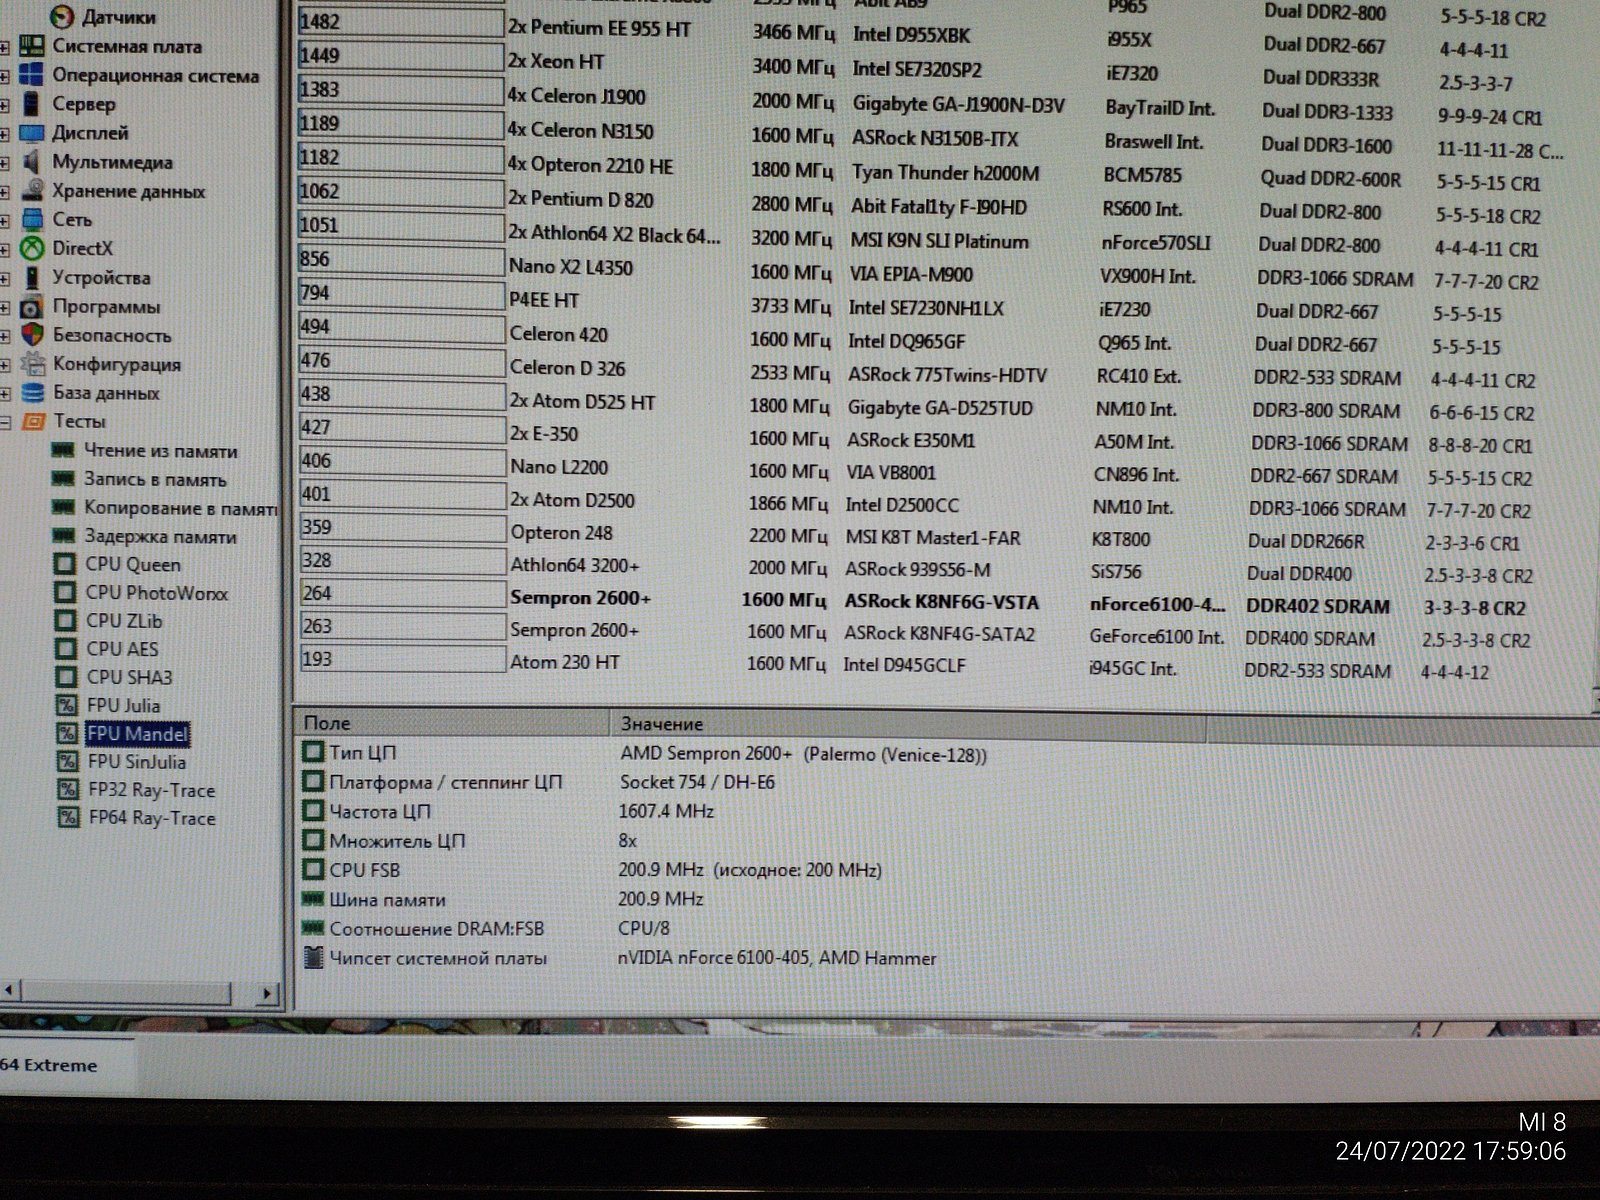Click the Тип ЦП field icon

tap(314, 752)
